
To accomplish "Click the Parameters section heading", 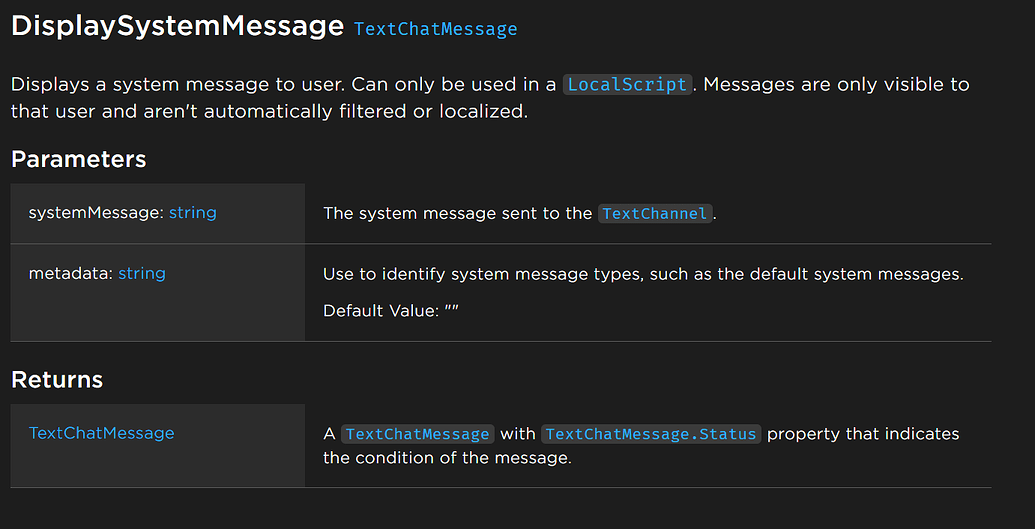I will click(79, 159).
